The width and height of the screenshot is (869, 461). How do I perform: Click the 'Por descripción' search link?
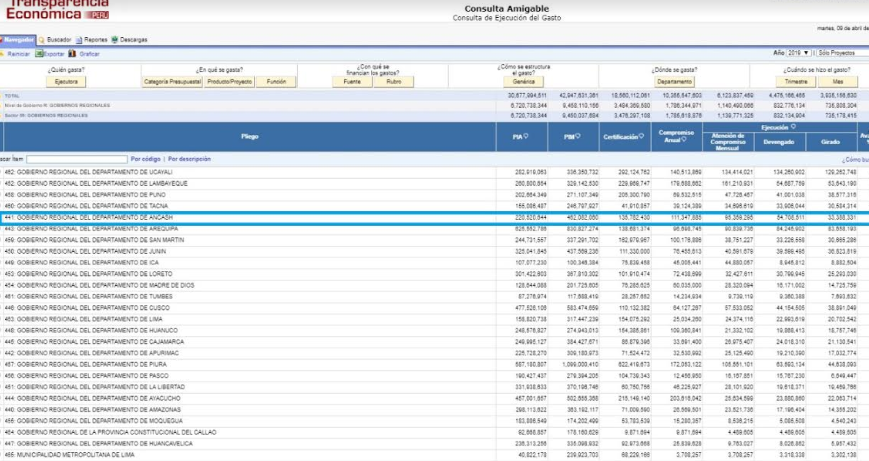click(189, 159)
